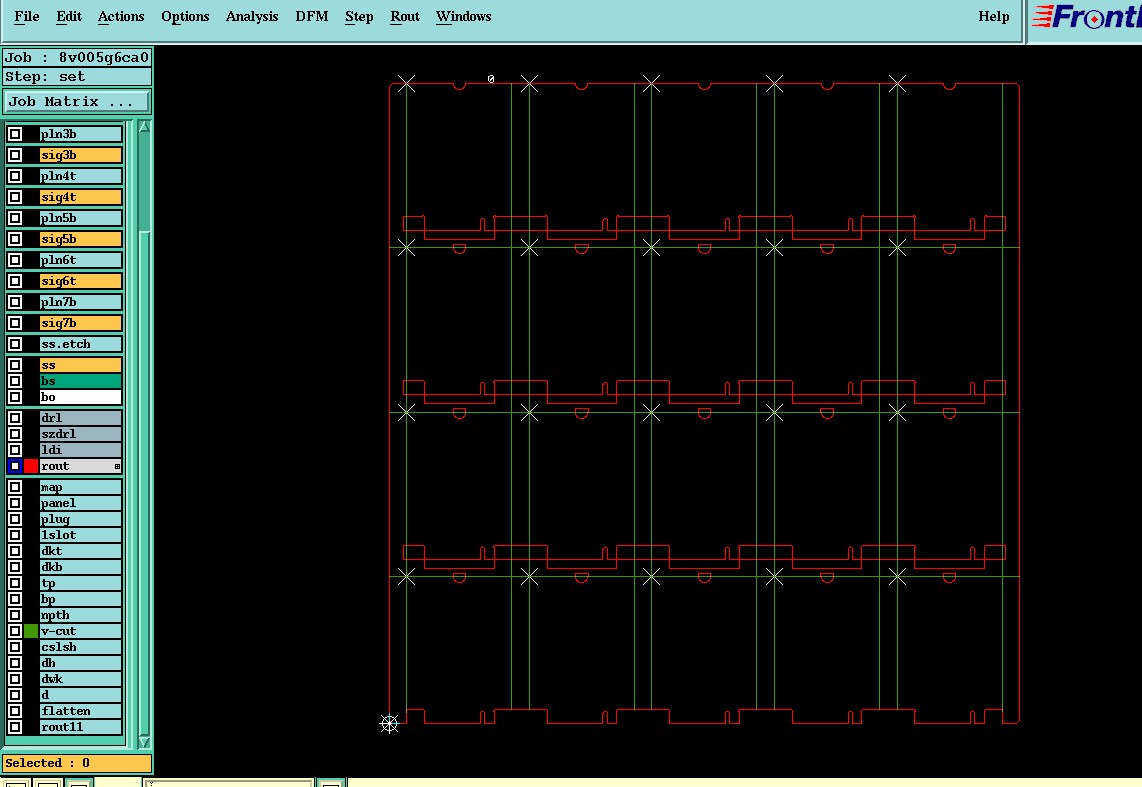Toggle the v-cut layer checkbox
Screen dimensions: 1142x787
[x=15, y=631]
